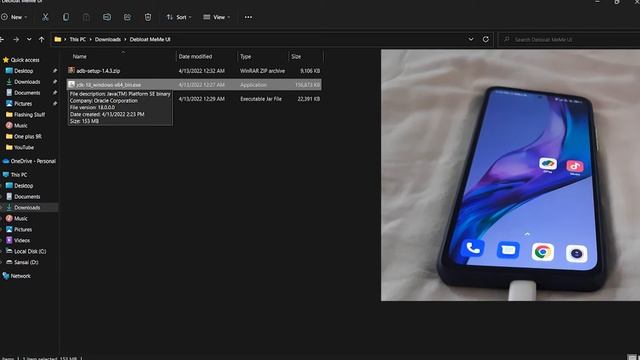This screenshot has height=360, width=640.
Task: Select the jdk windows-x64 bin.exe file
Action: [194, 85]
